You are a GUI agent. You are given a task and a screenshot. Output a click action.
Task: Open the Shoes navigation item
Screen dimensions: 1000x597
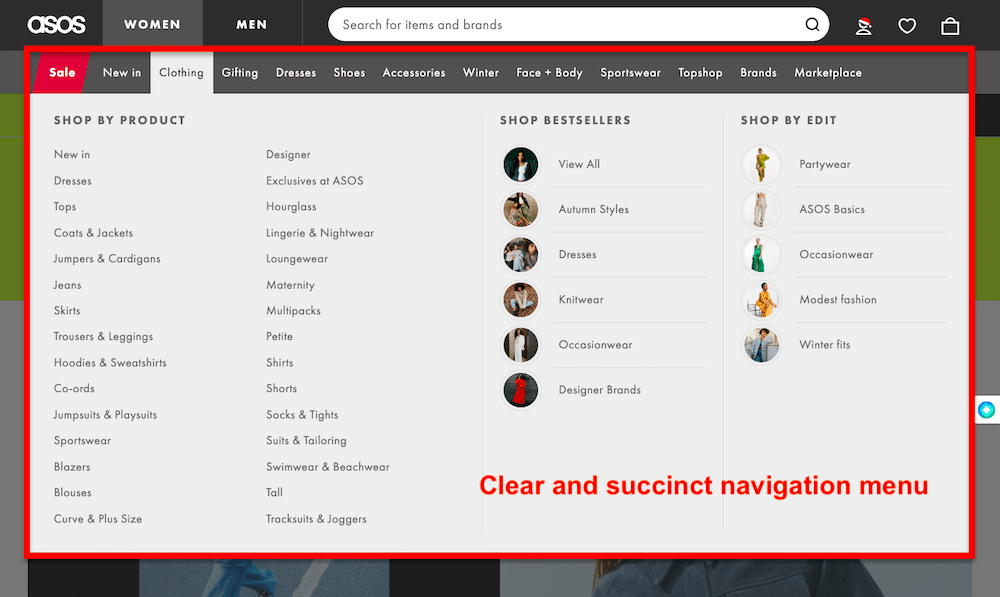click(349, 73)
